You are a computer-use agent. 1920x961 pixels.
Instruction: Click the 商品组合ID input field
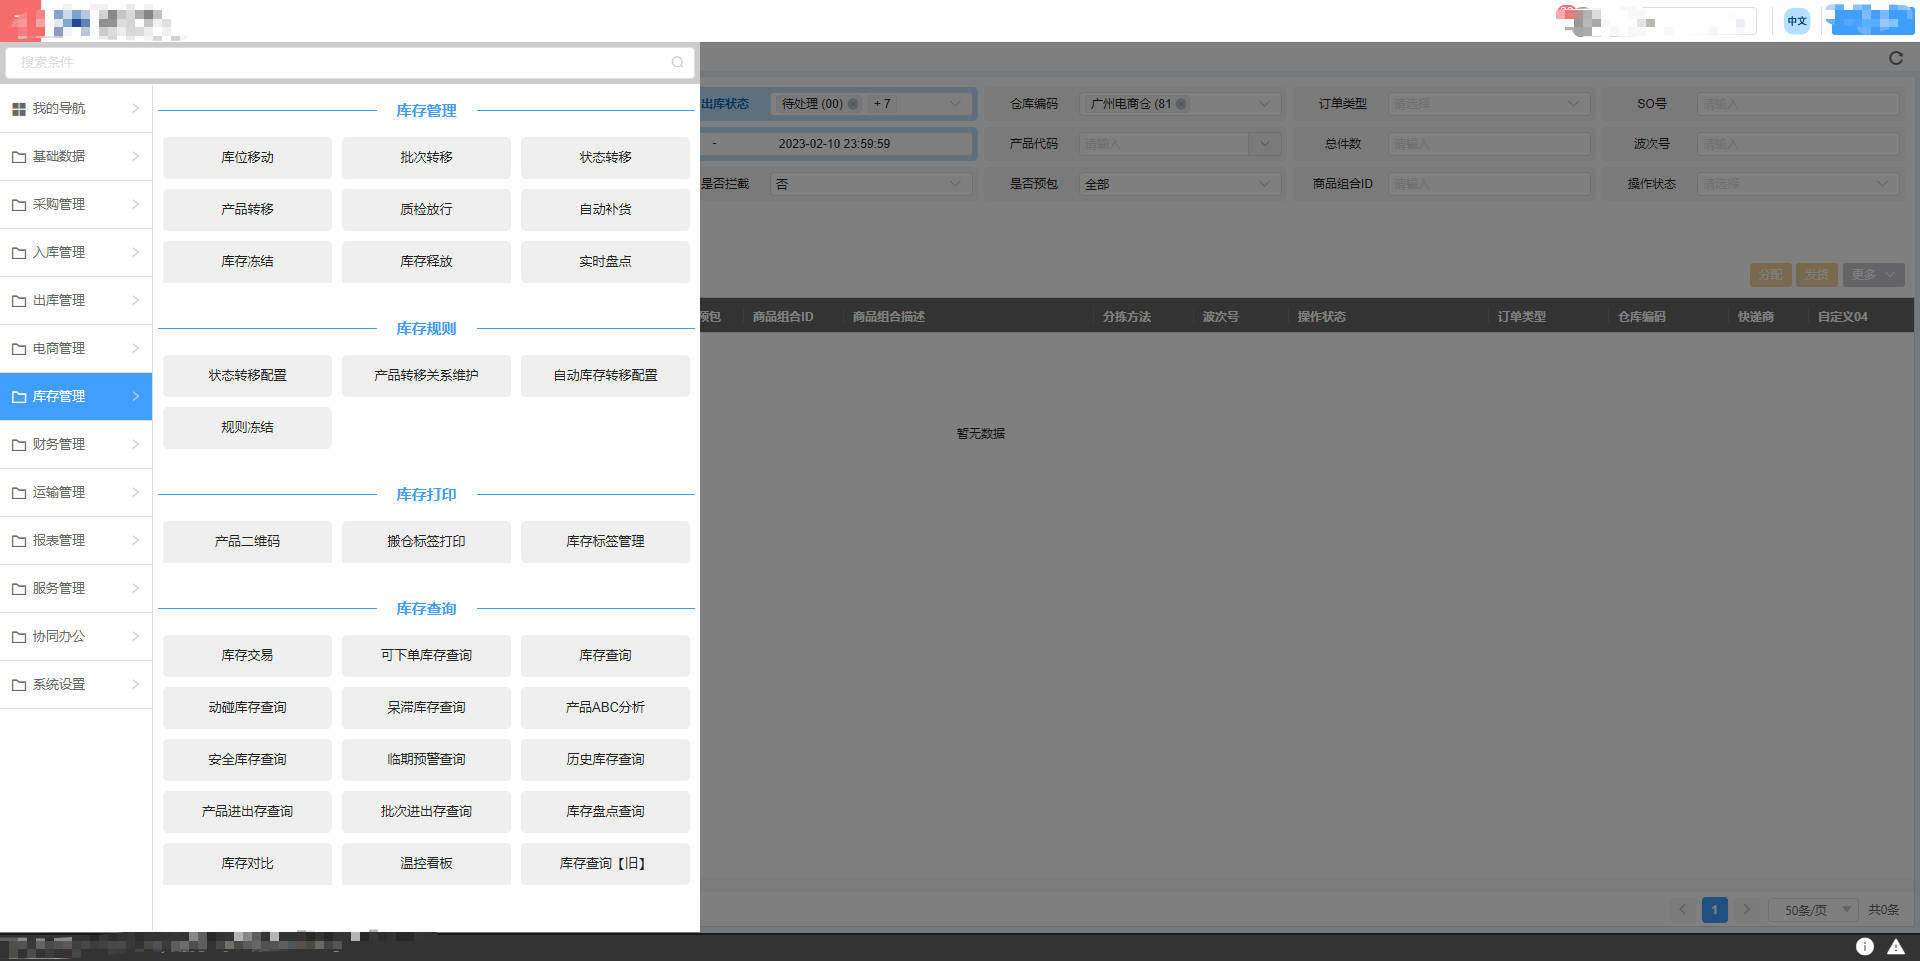coord(1488,184)
